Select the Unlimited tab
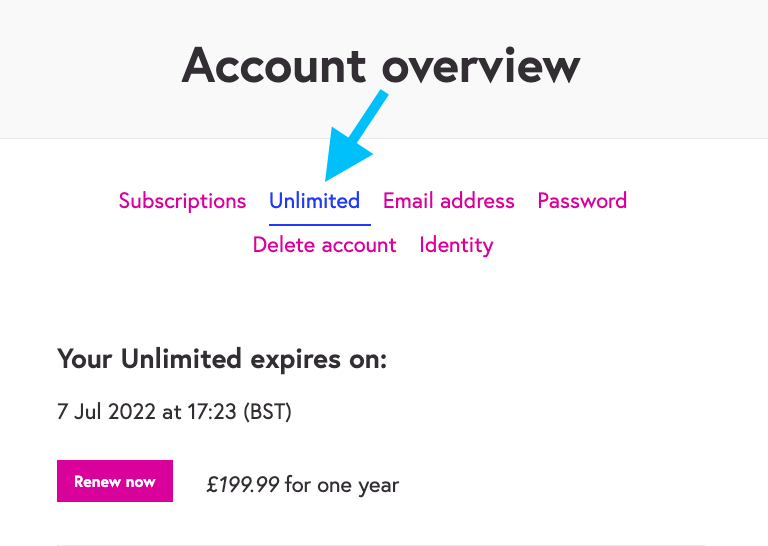Viewport: 768px width, 546px height. click(314, 201)
